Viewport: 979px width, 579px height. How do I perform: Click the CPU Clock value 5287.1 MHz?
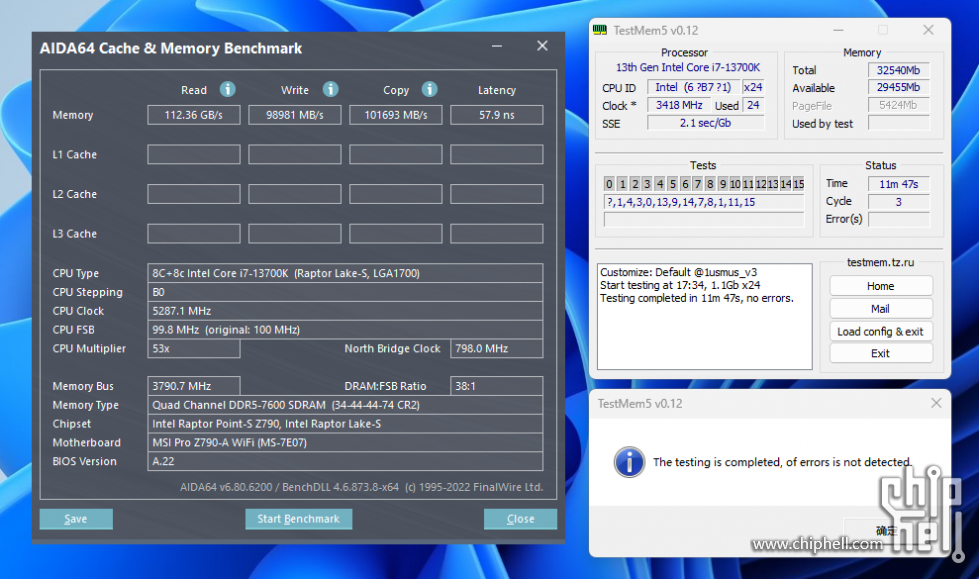pyautogui.click(x=345, y=310)
